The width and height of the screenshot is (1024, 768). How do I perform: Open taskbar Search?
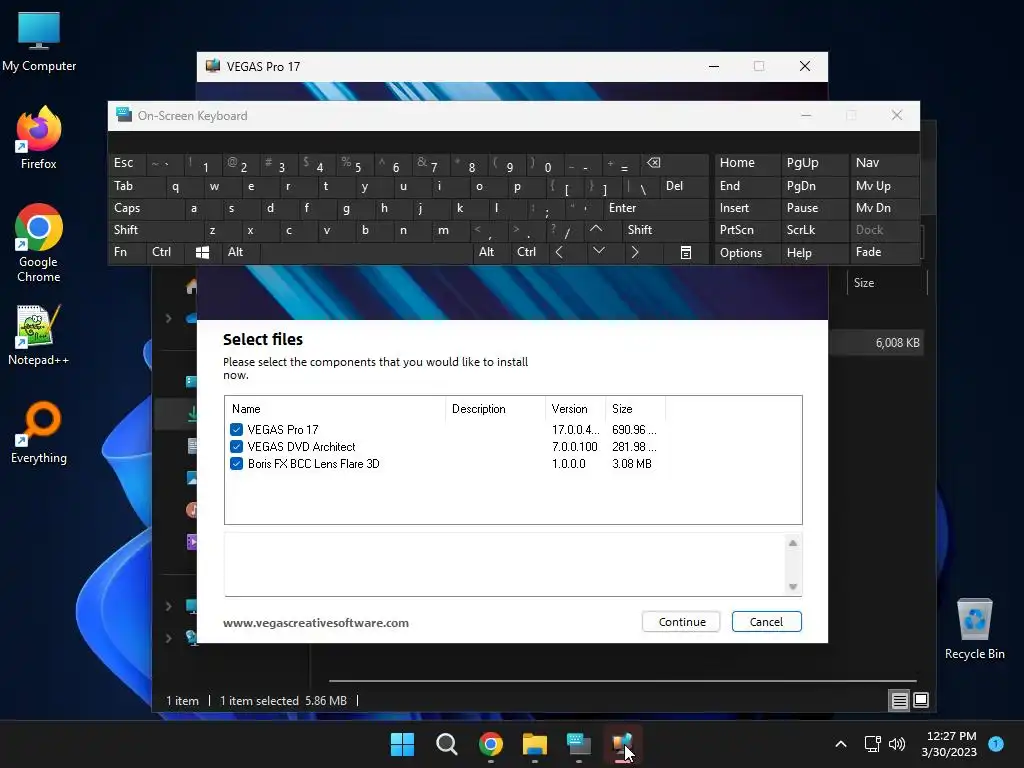pyautogui.click(x=447, y=744)
